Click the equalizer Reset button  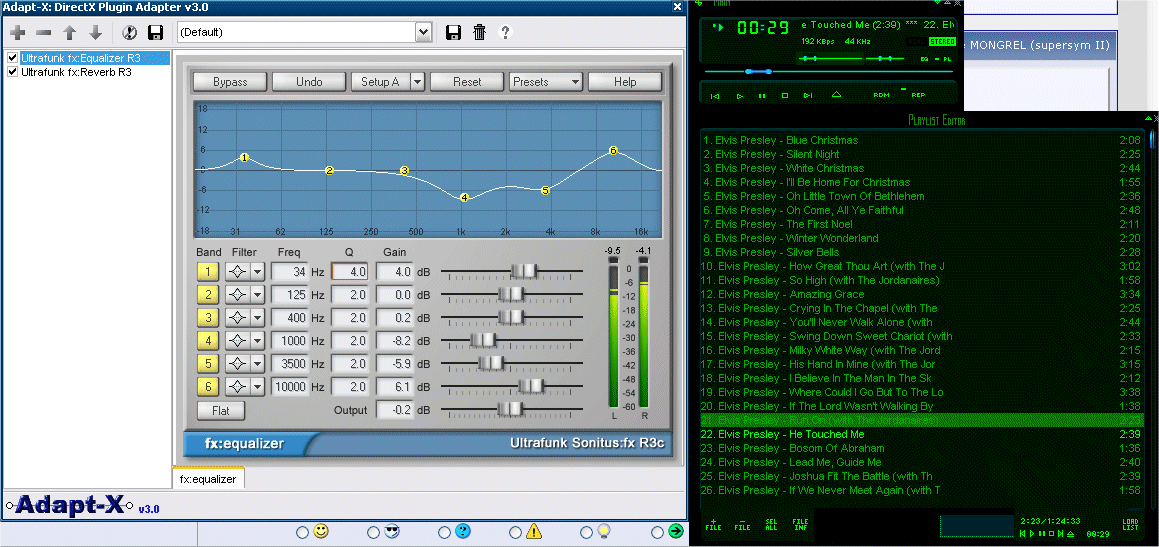pos(467,82)
